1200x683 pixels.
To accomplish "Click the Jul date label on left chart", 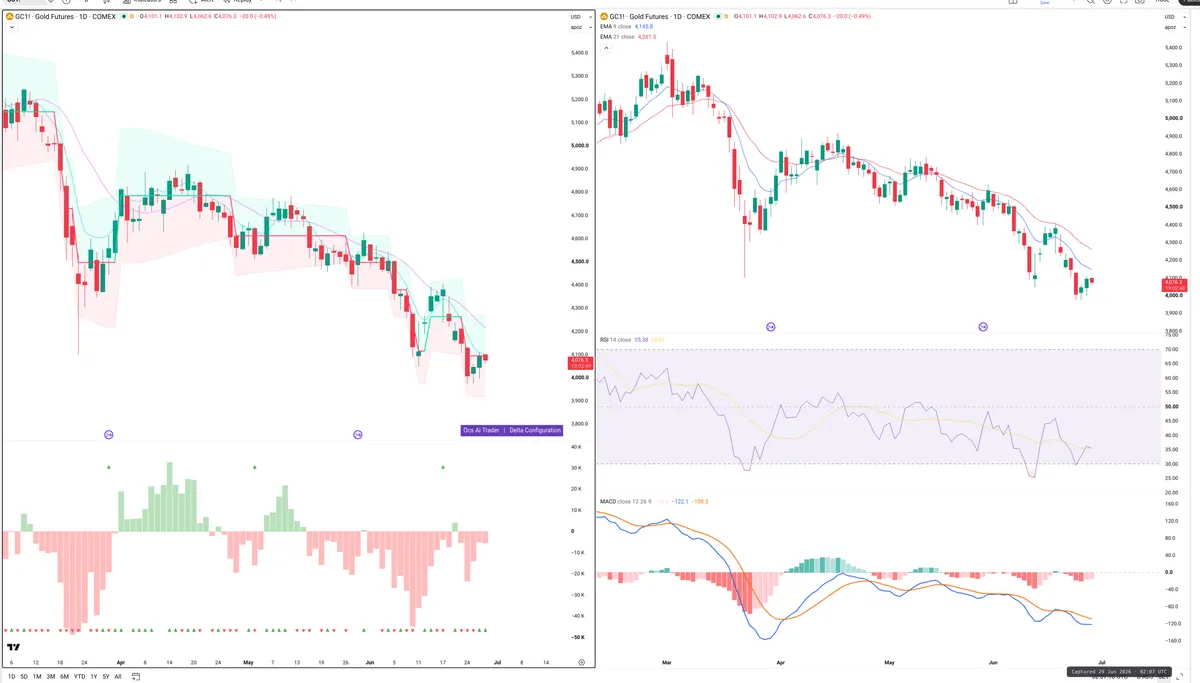I will point(496,663).
